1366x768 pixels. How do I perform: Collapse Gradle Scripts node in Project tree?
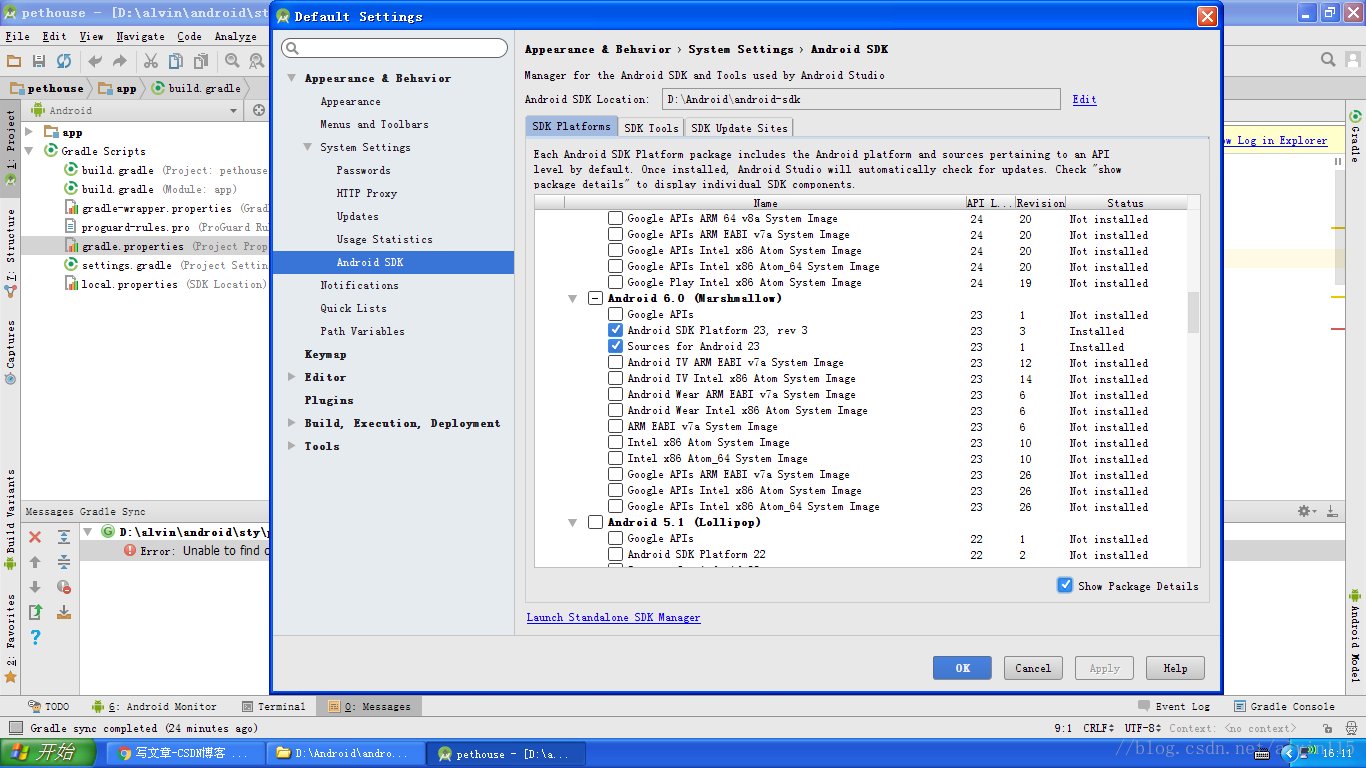[29, 151]
